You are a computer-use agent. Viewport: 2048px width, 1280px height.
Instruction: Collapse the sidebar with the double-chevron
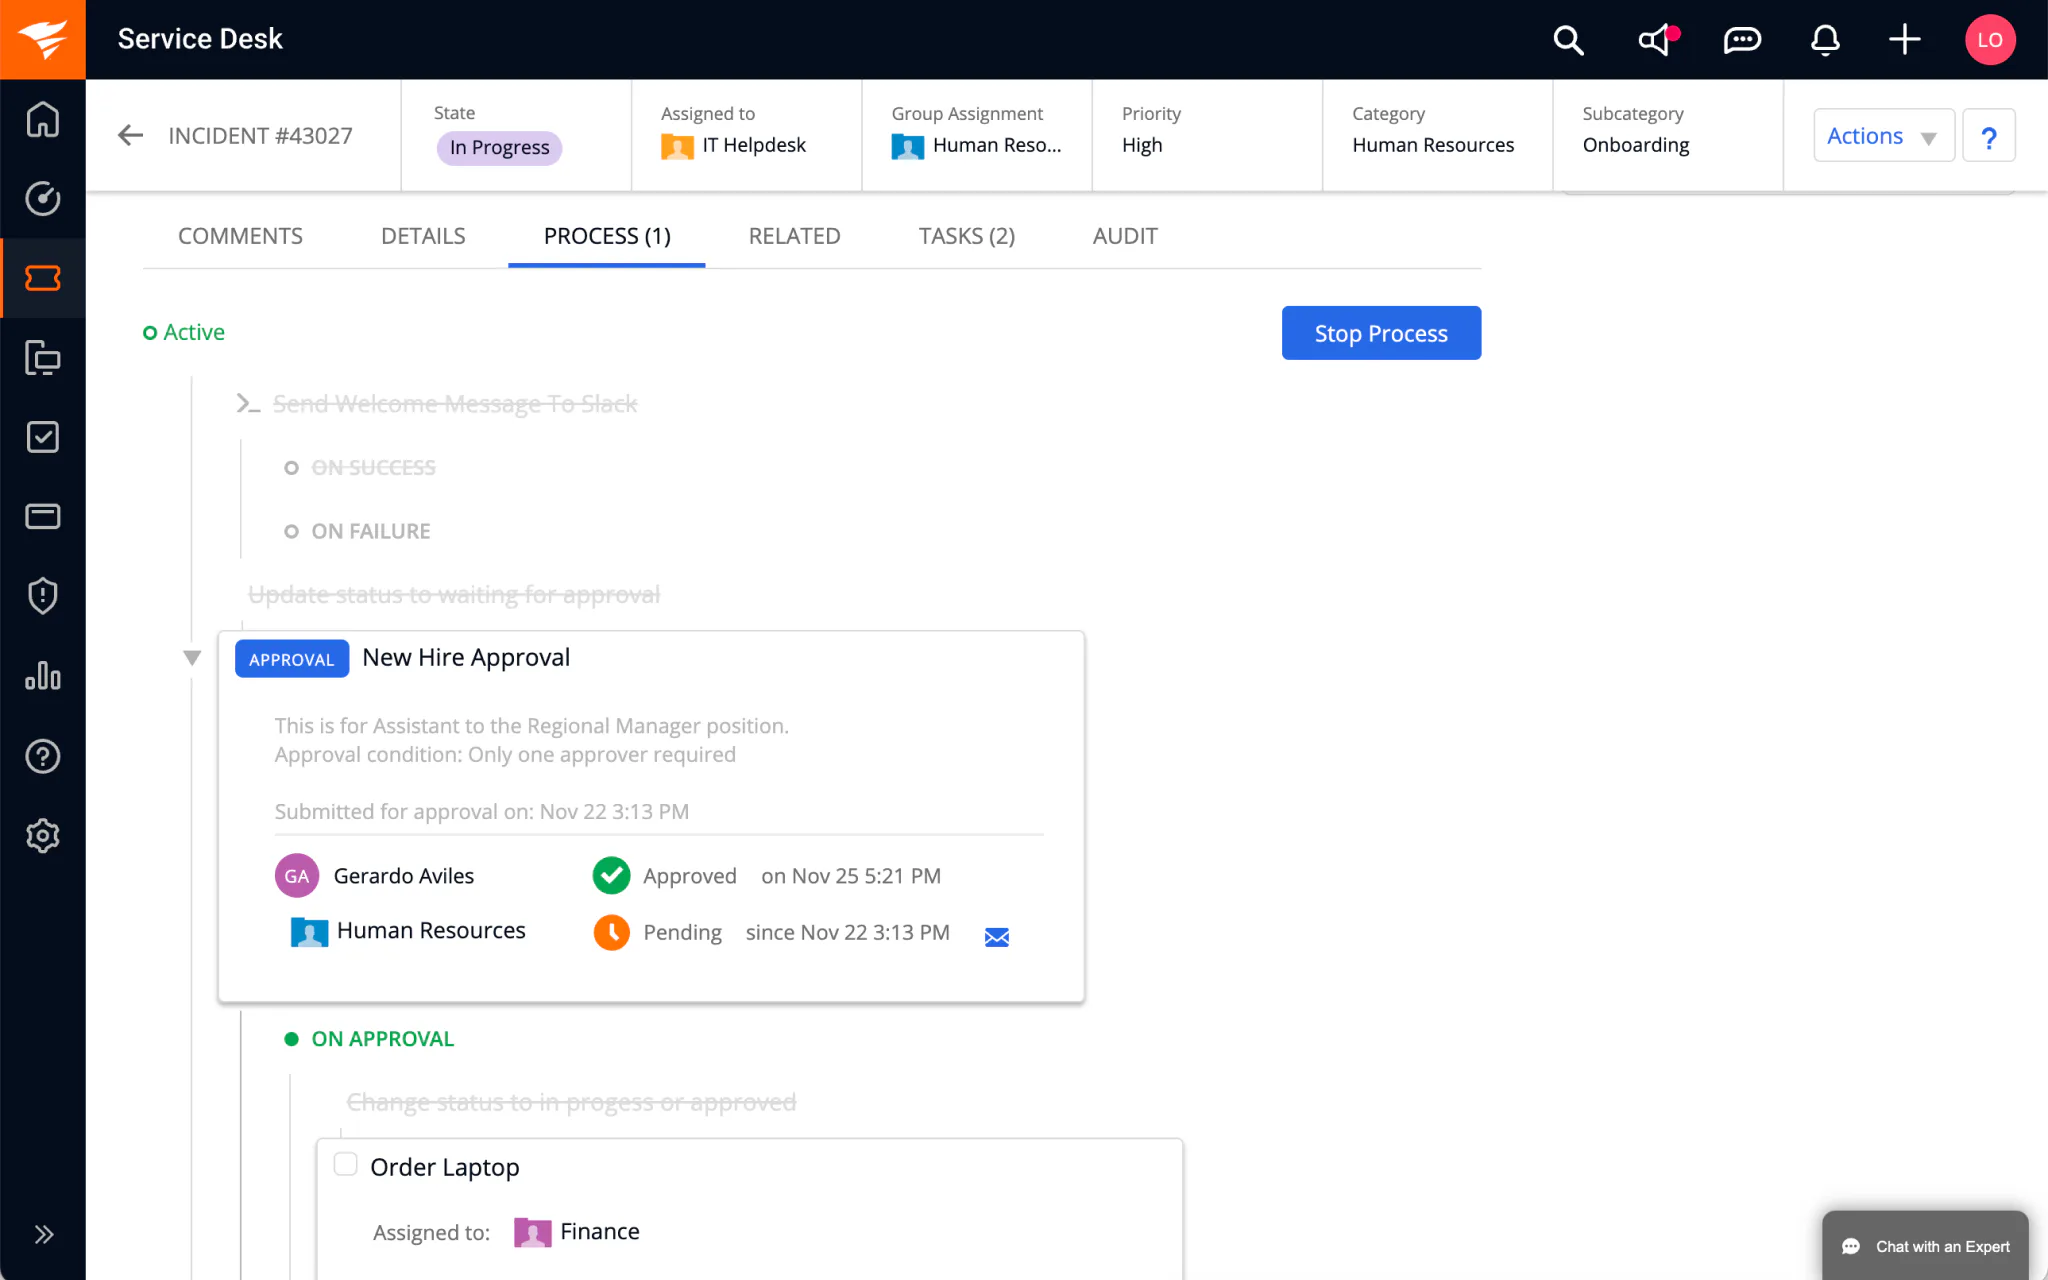coord(42,1234)
